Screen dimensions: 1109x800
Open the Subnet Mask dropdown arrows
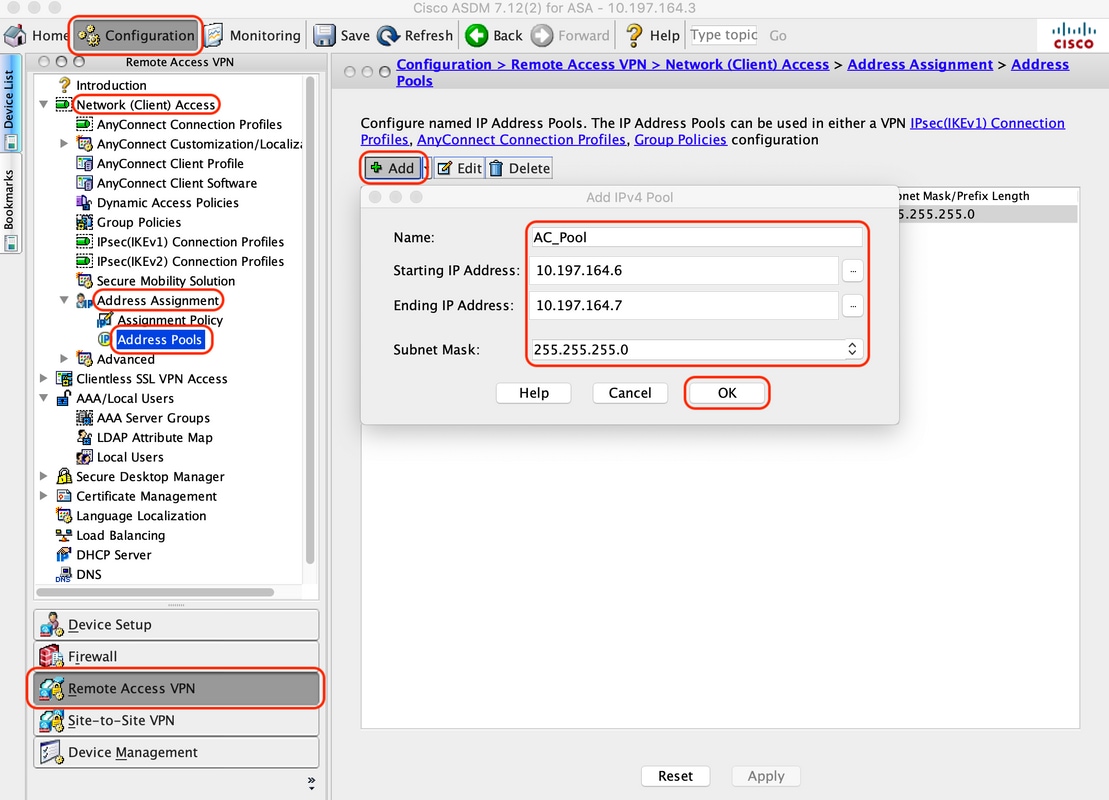click(x=852, y=349)
